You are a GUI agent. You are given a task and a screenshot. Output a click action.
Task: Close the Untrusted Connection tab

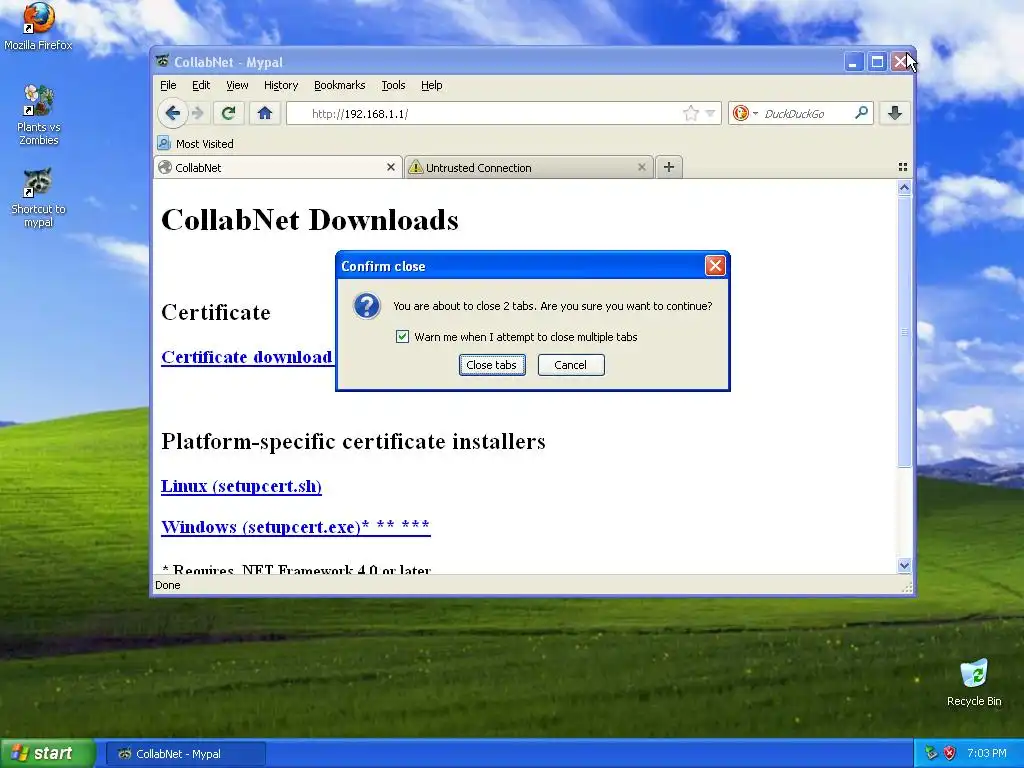click(x=641, y=167)
